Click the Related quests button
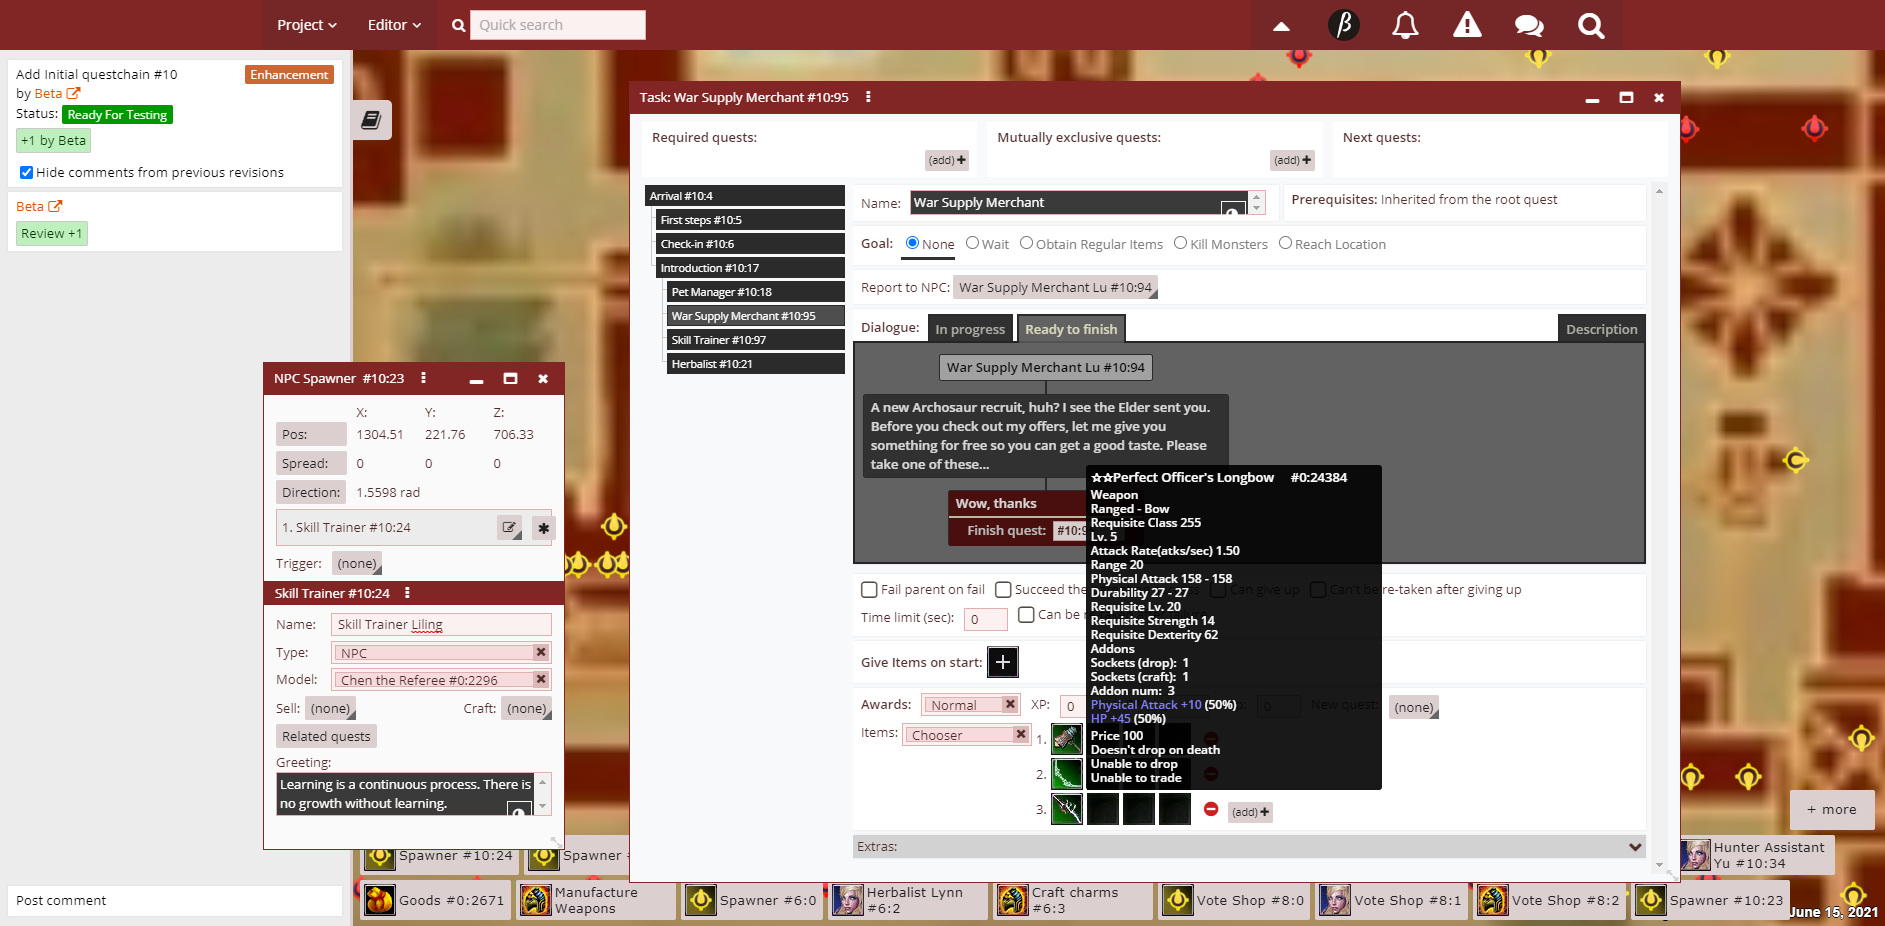Screen dimensions: 1885x926 (326, 736)
